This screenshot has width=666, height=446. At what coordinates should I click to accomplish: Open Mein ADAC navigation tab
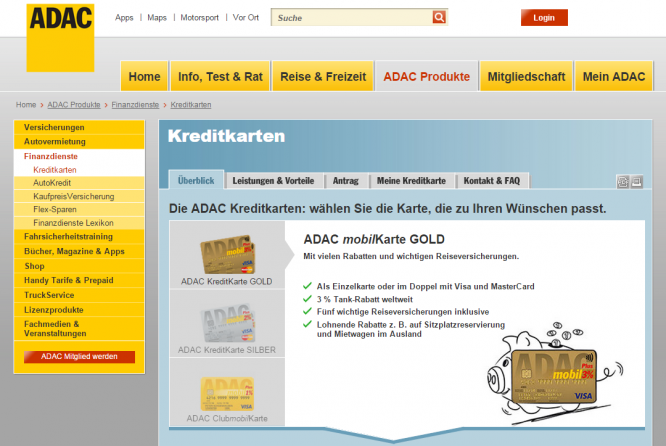614,76
